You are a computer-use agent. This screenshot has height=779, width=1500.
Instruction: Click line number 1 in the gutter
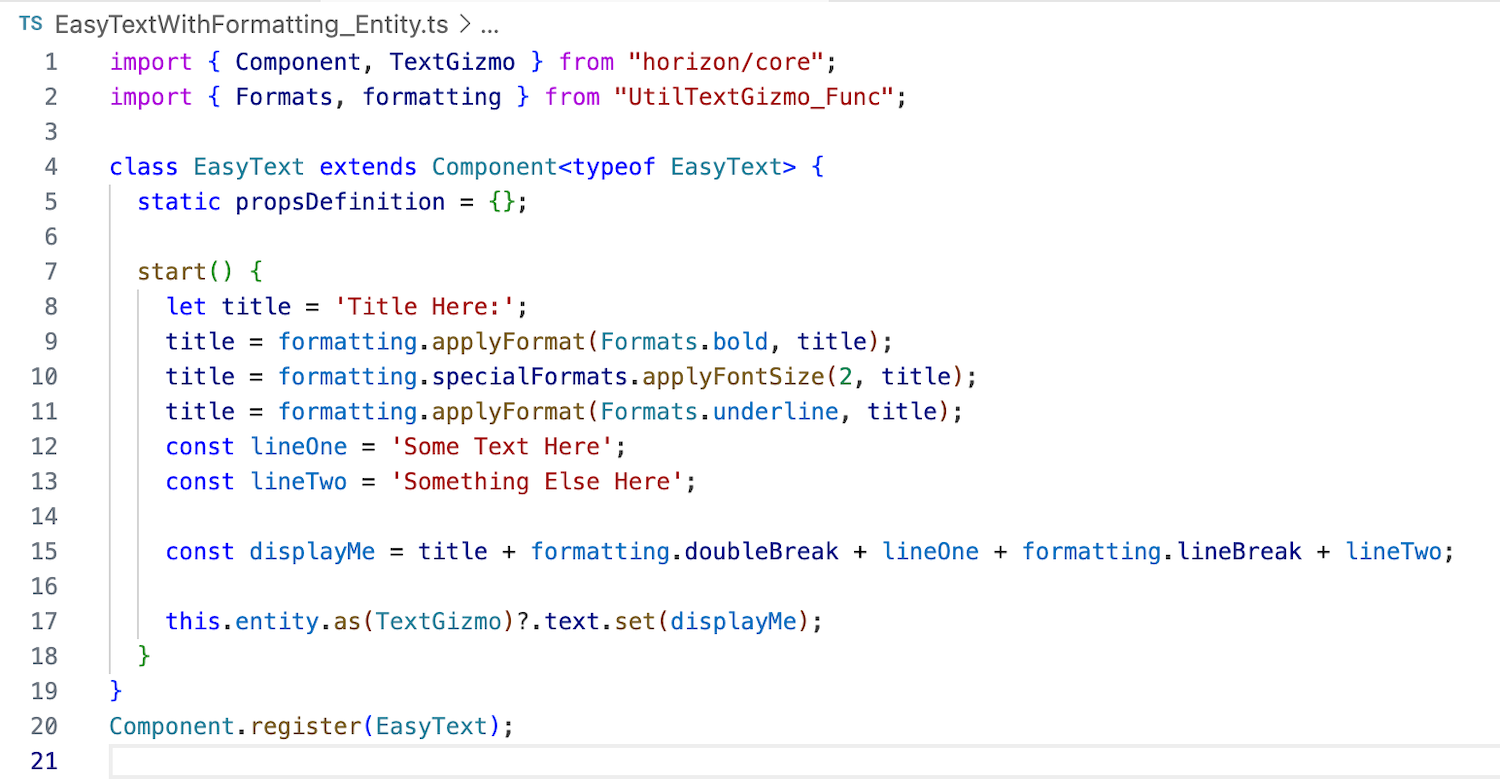pos(51,62)
